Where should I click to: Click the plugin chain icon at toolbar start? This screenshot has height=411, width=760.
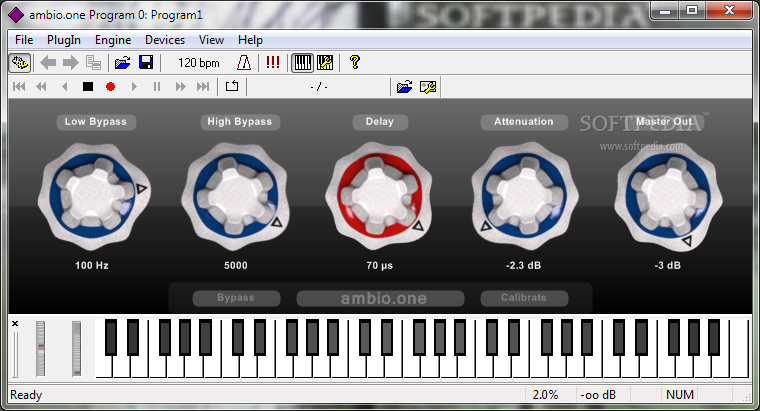click(x=20, y=63)
